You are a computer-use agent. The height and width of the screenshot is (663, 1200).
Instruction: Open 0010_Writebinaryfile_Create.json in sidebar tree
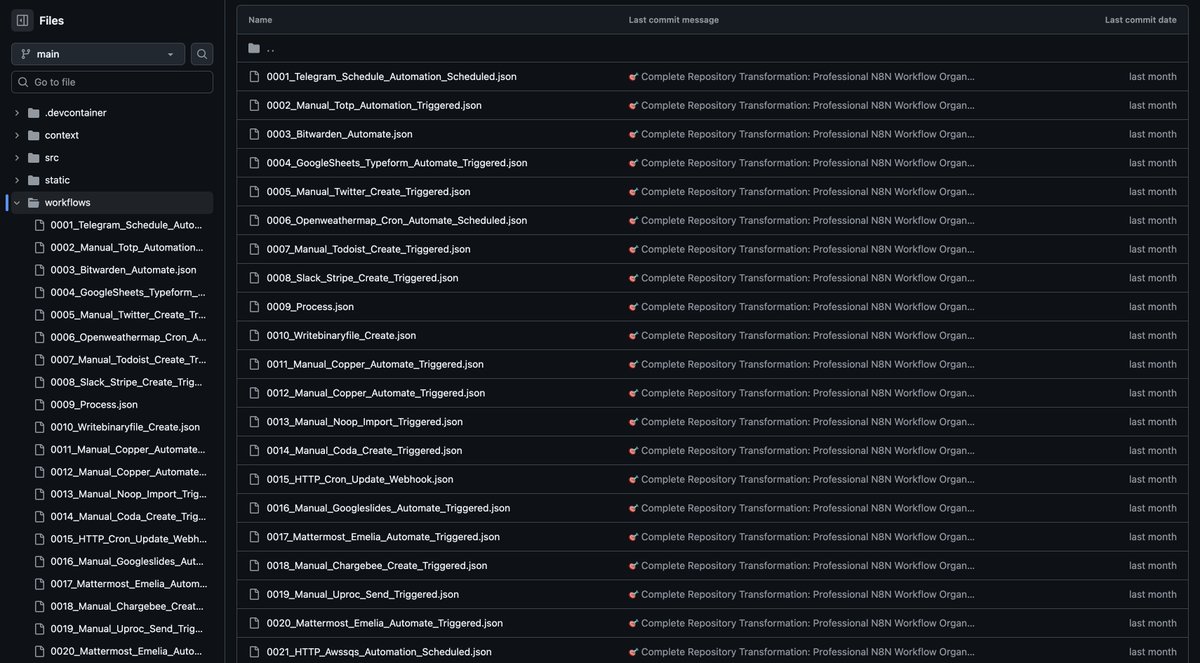click(125, 427)
